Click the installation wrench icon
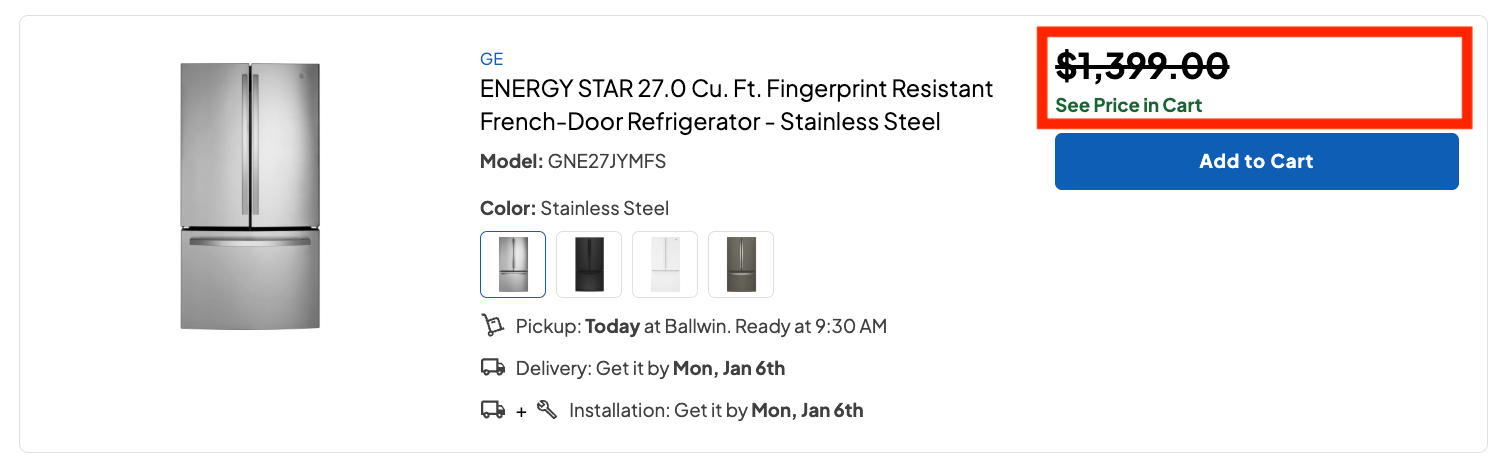This screenshot has height=459, width=1512. click(x=547, y=409)
